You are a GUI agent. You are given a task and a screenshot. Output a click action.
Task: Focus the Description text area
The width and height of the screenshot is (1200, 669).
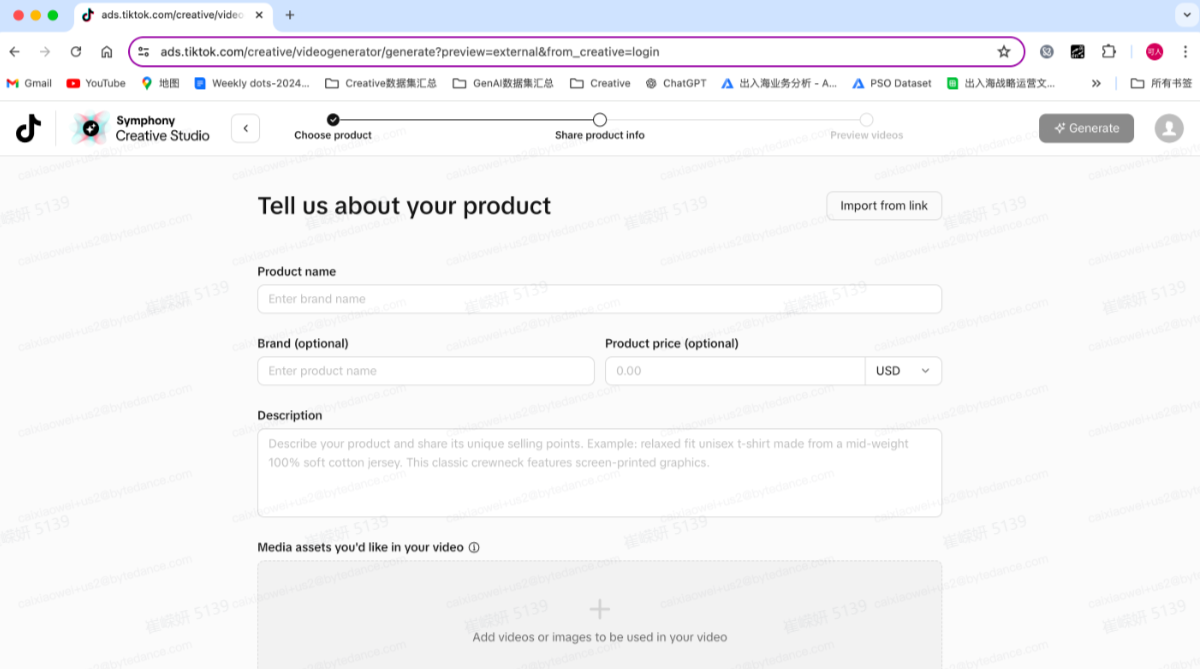[599, 473]
